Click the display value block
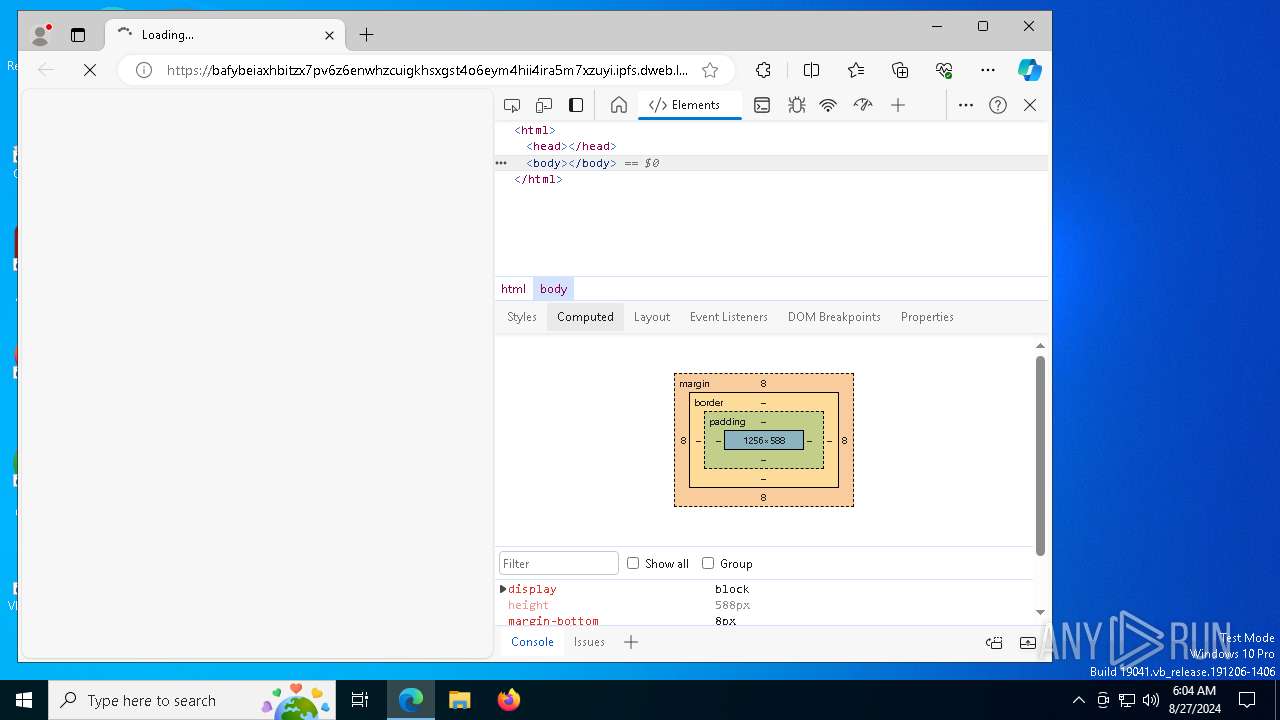 [732, 589]
